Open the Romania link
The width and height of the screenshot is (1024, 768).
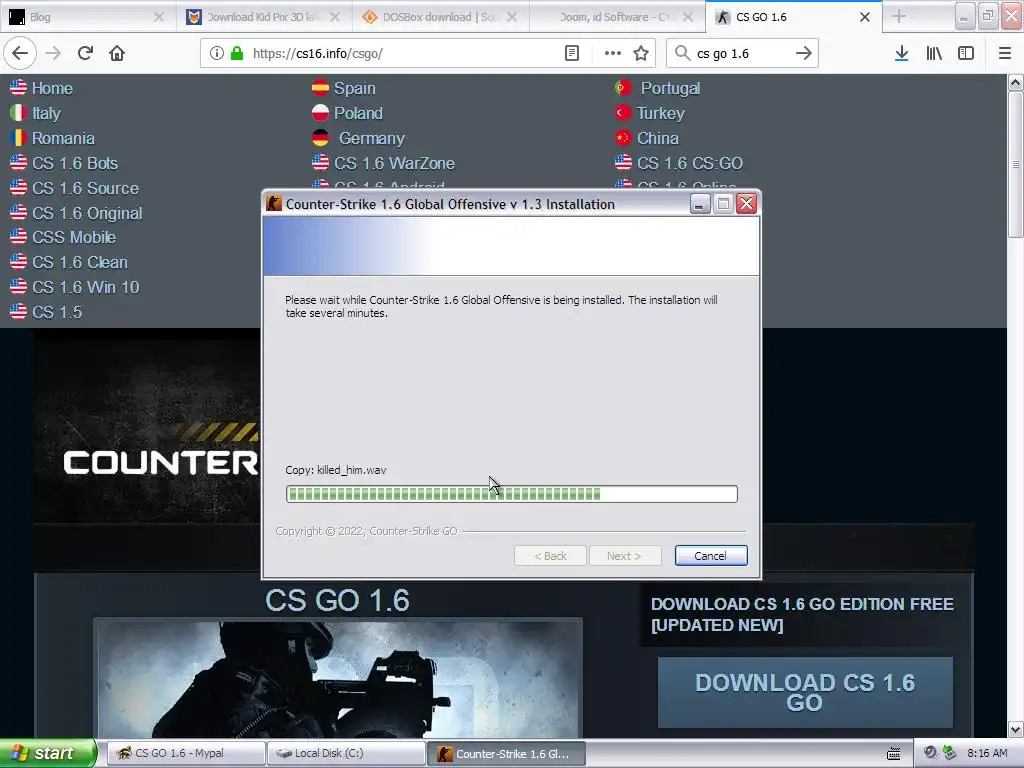coord(63,138)
